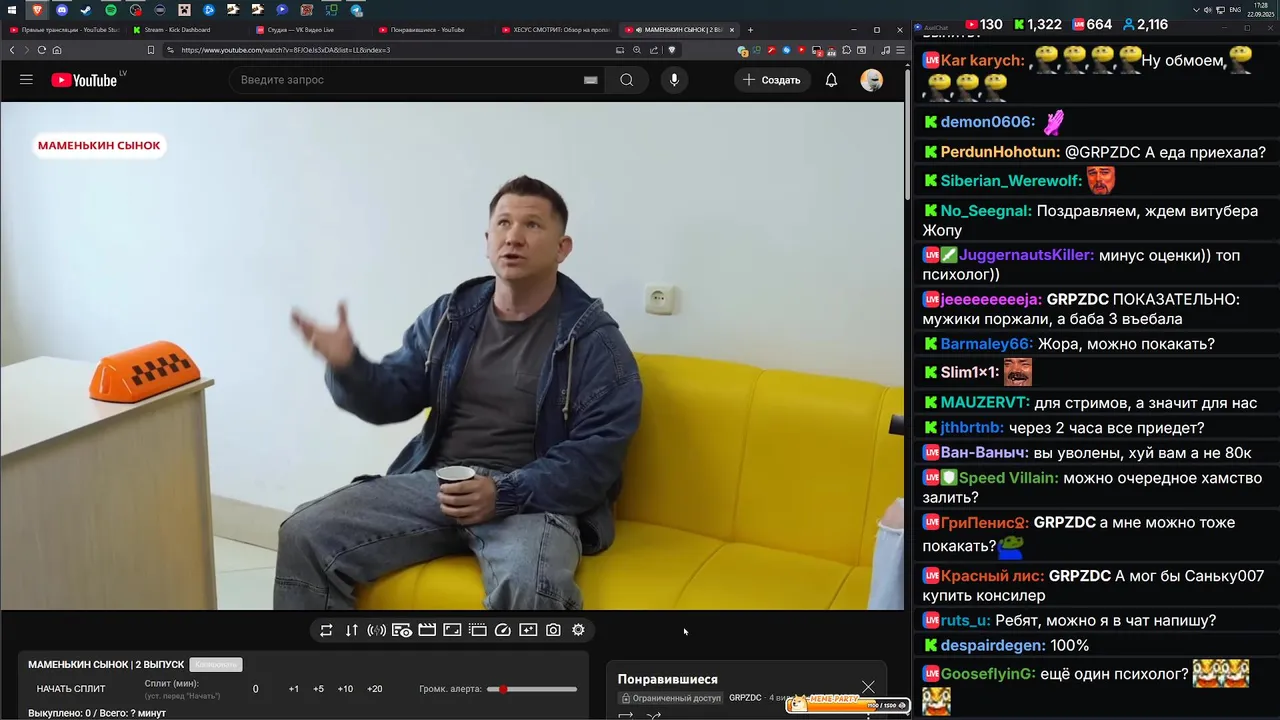Click username PerdunHohotun in chat
The image size is (1280, 720).
(x=999, y=152)
